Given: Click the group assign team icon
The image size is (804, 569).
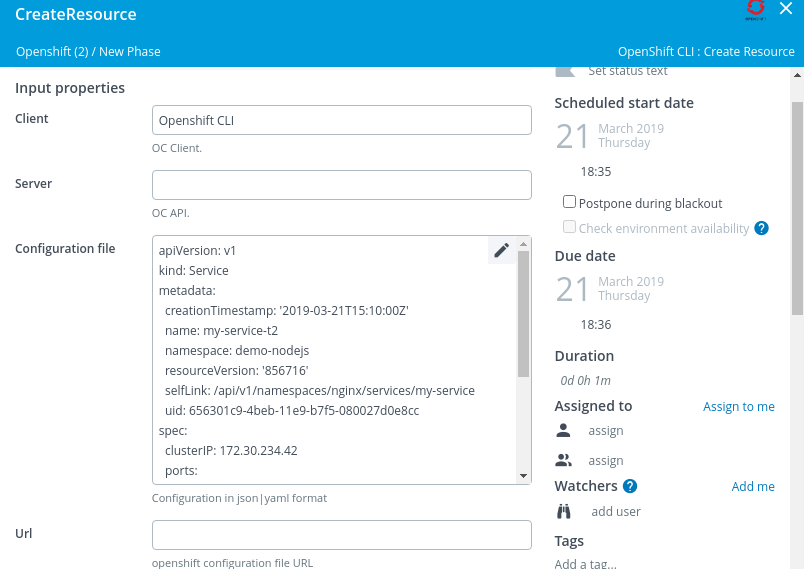Looking at the screenshot, I should (564, 460).
